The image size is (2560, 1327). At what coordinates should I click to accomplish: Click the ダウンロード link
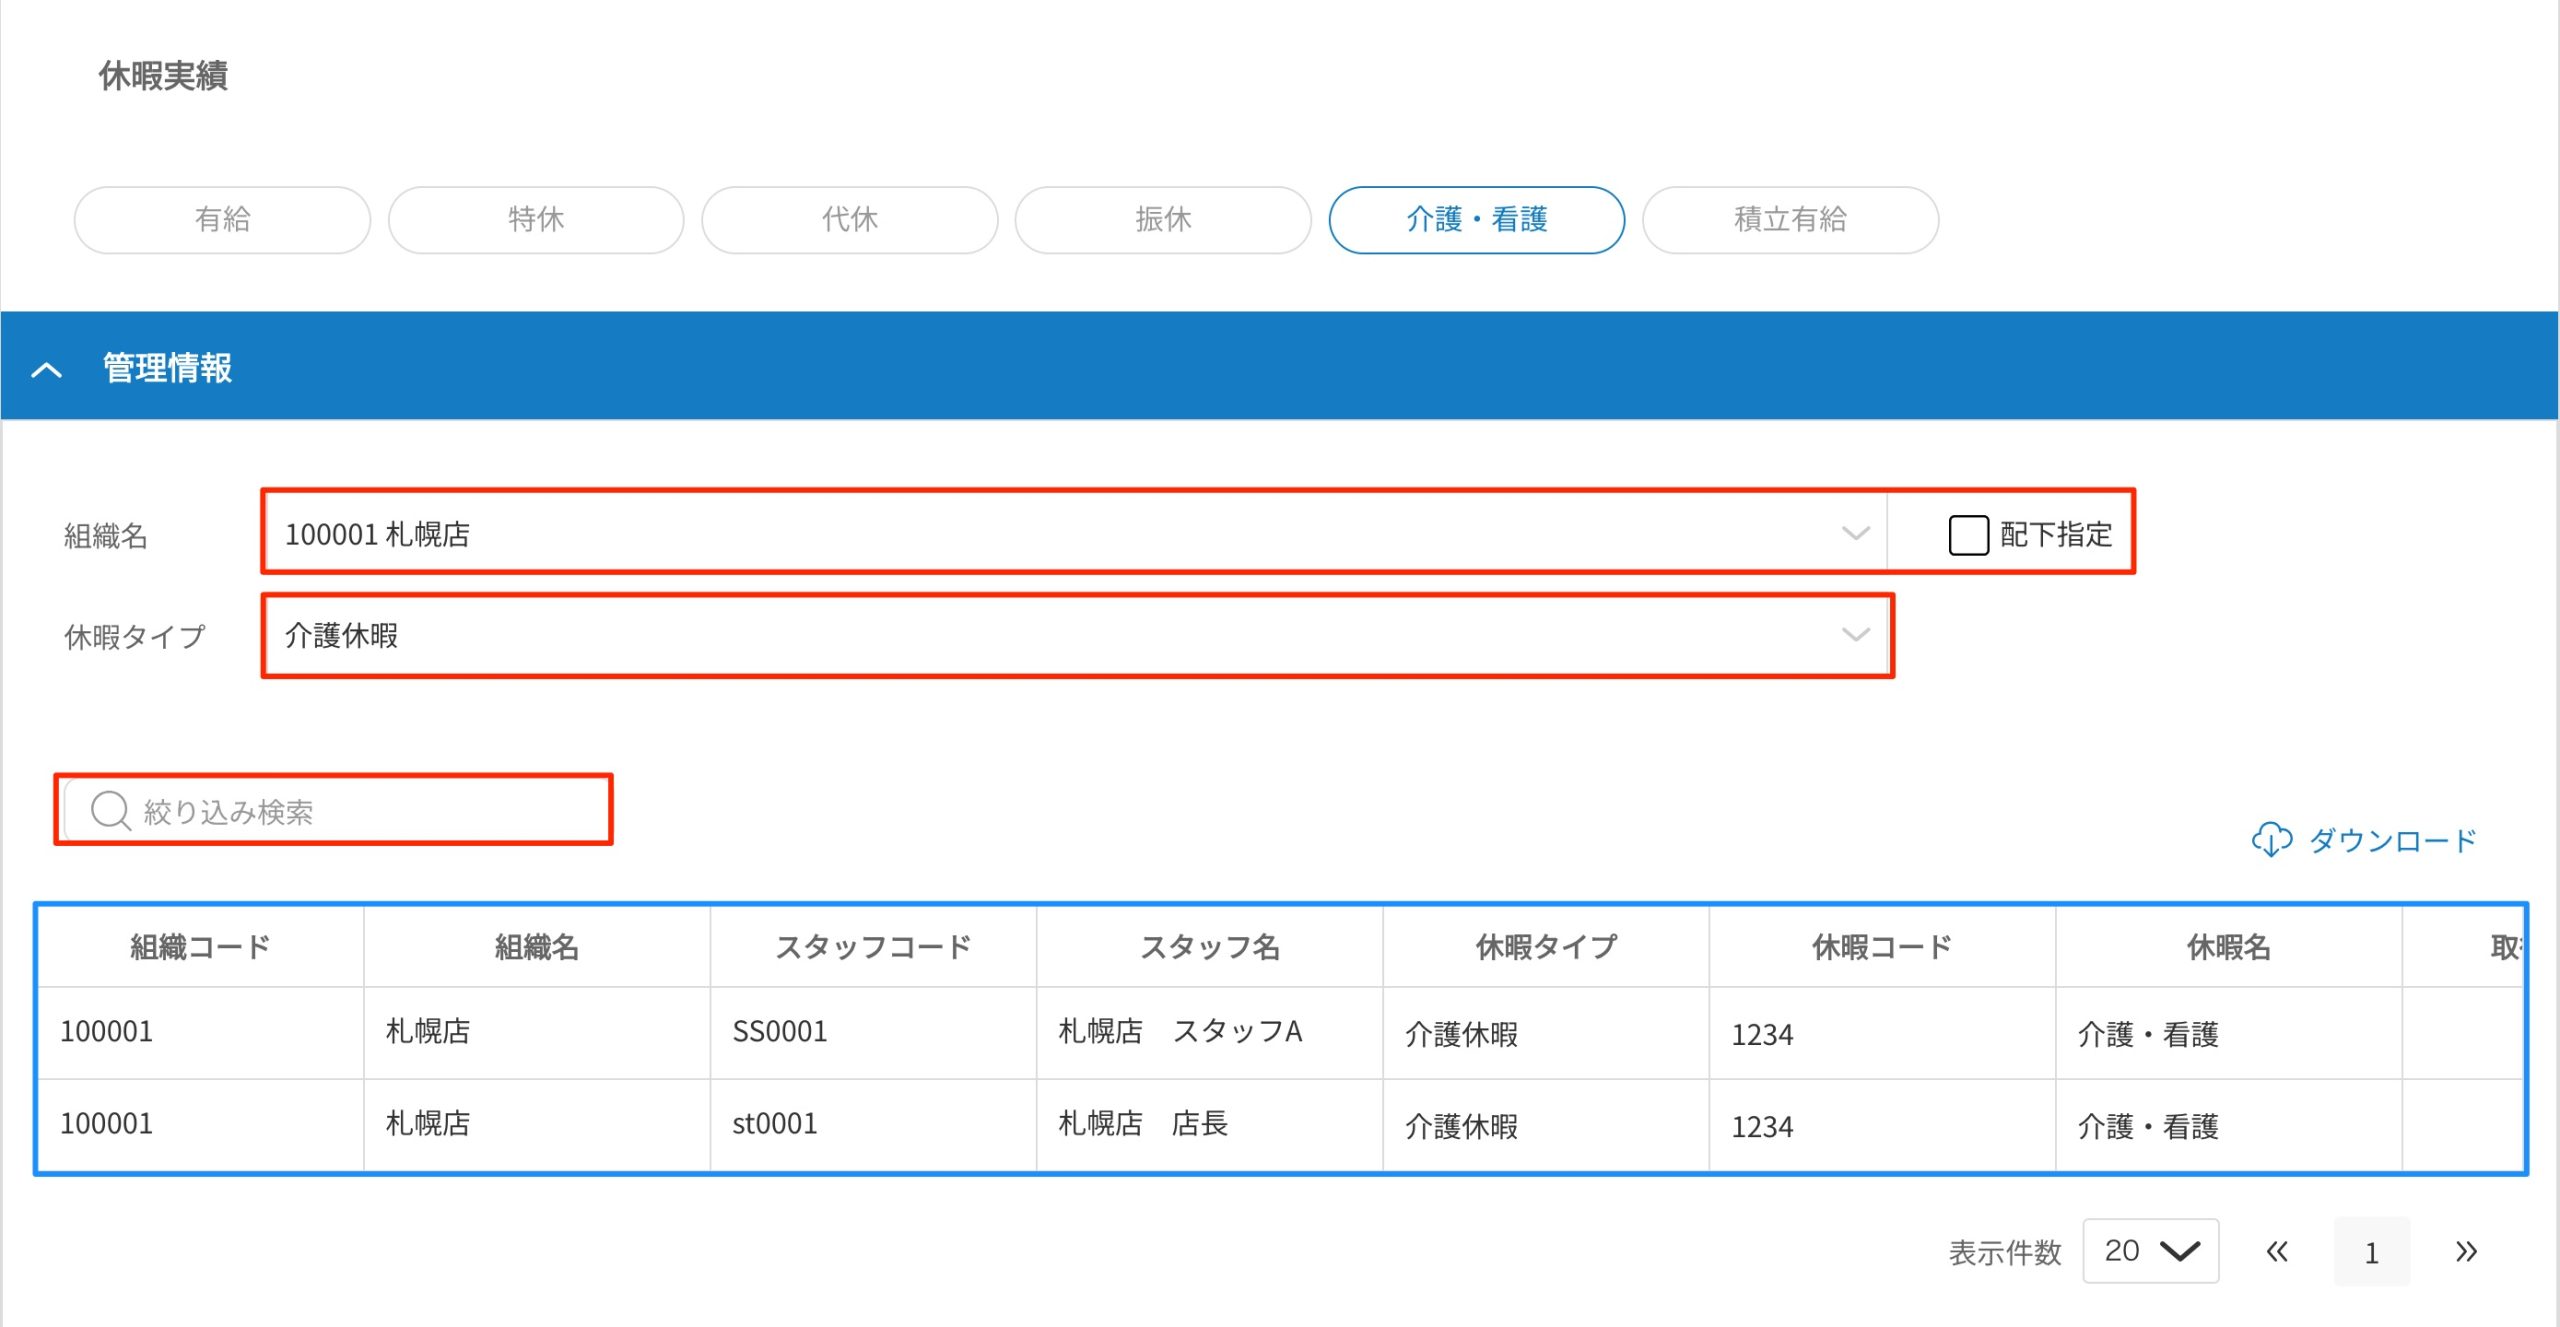[2390, 840]
